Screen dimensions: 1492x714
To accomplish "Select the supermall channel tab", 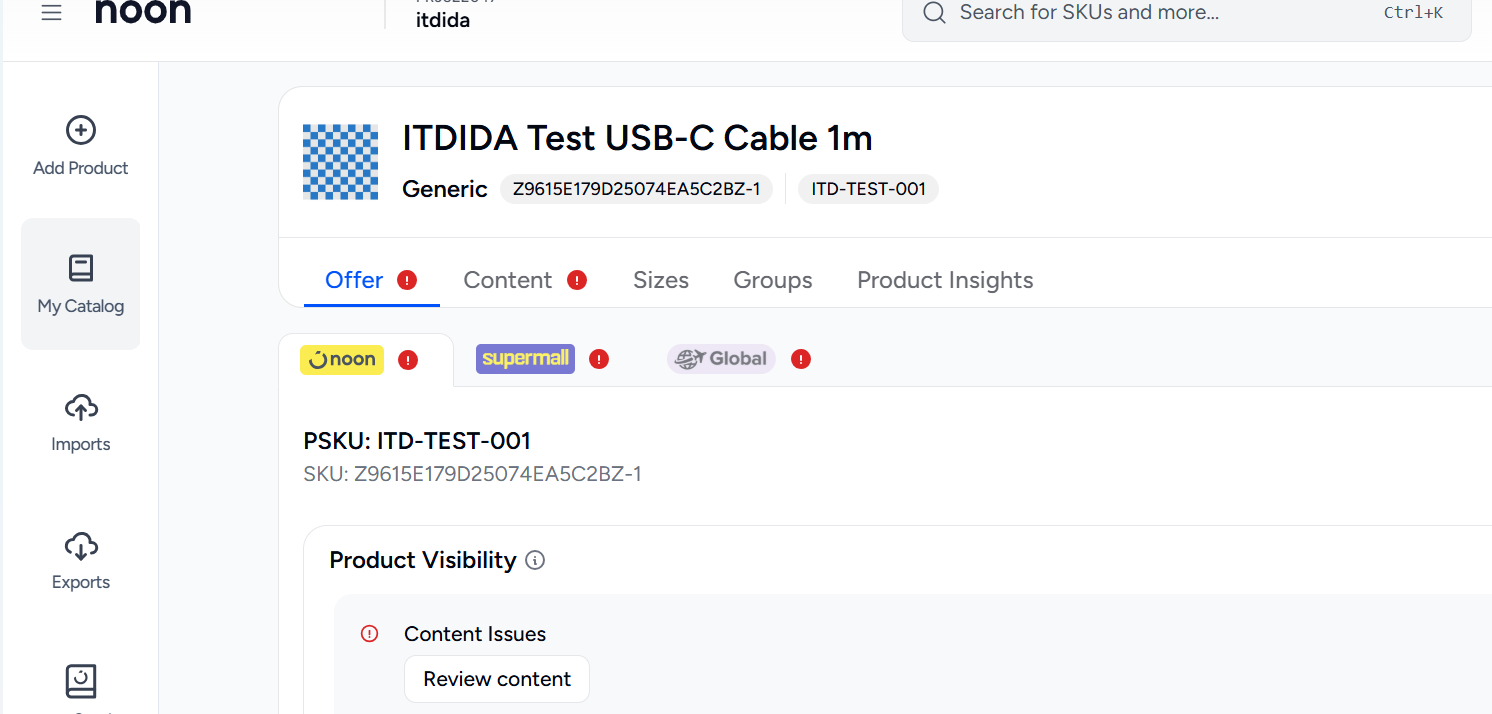I will 525,359.
